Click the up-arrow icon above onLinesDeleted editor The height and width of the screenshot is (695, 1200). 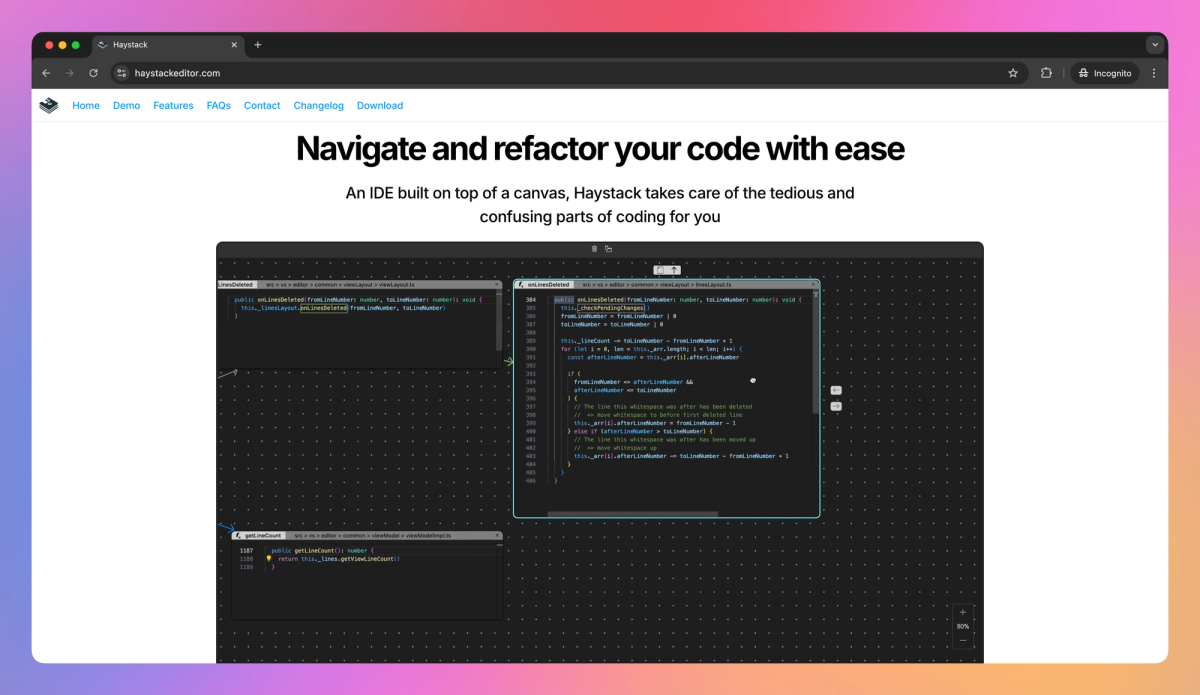(675, 270)
